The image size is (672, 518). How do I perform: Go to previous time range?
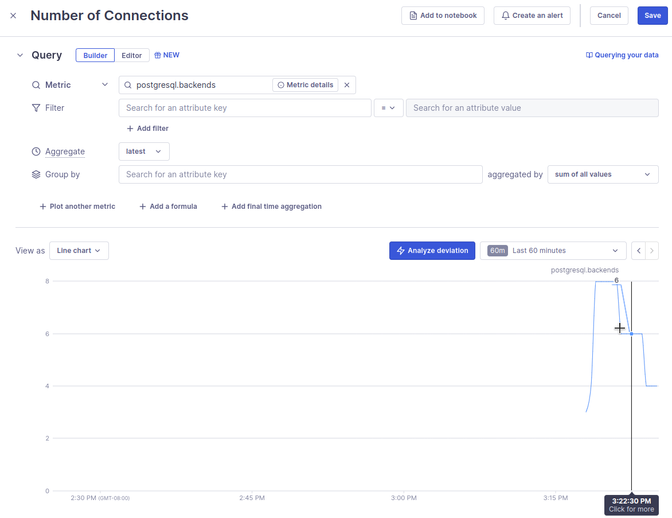(639, 251)
